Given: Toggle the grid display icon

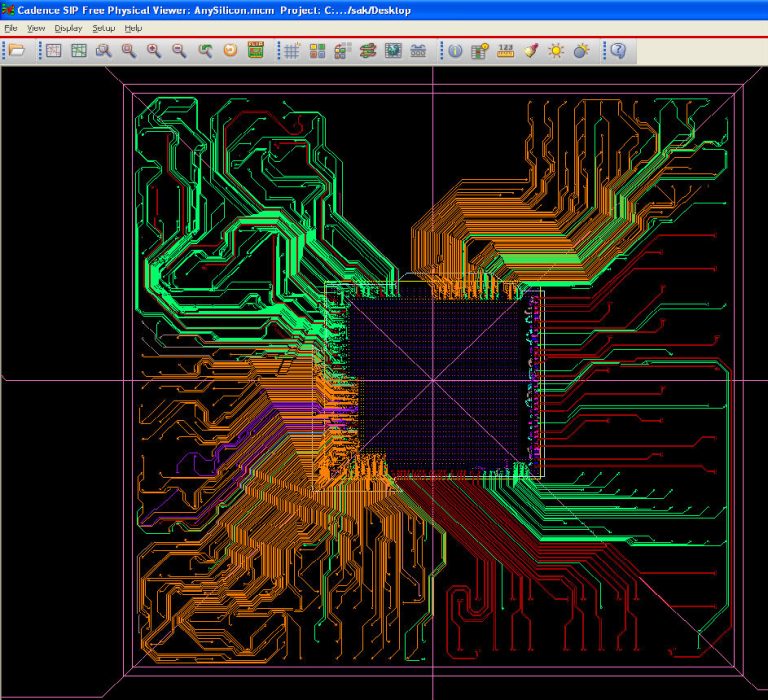Looking at the screenshot, I should (291, 50).
